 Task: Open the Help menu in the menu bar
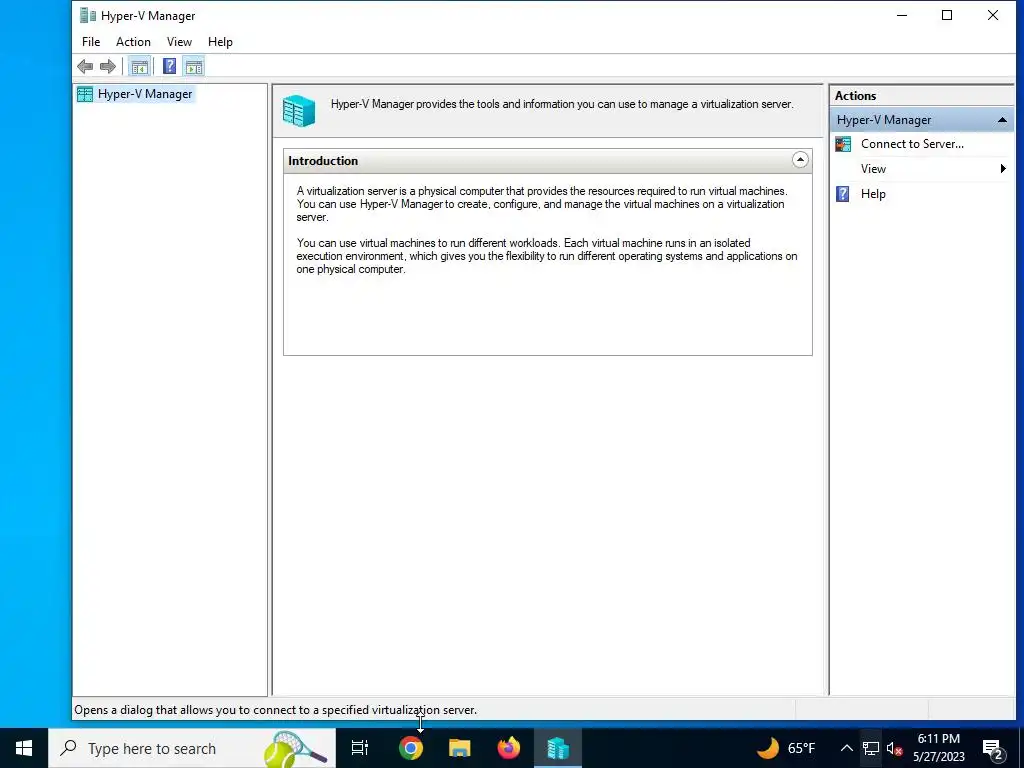tap(220, 42)
